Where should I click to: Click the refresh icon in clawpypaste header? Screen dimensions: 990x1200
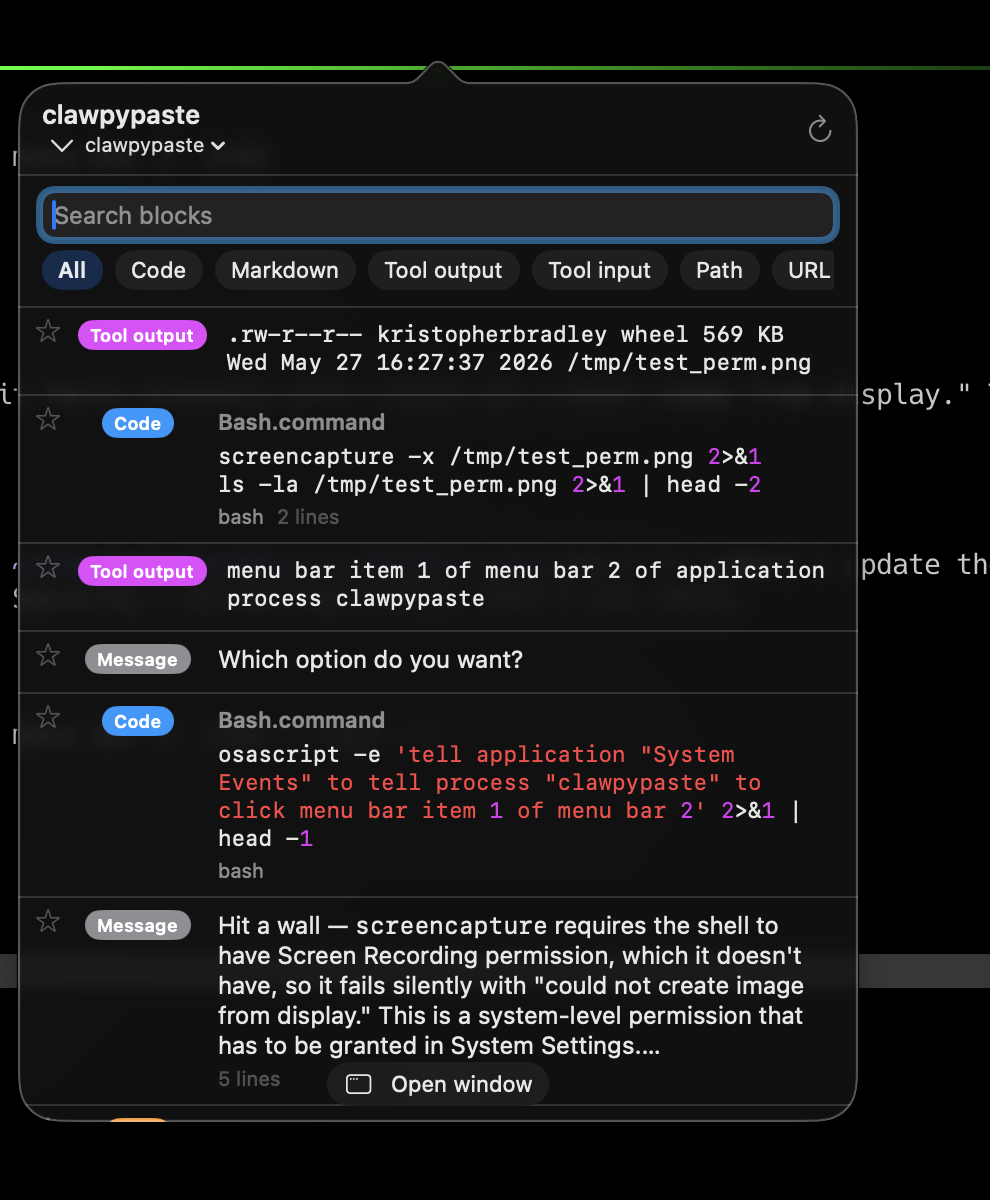(x=819, y=129)
